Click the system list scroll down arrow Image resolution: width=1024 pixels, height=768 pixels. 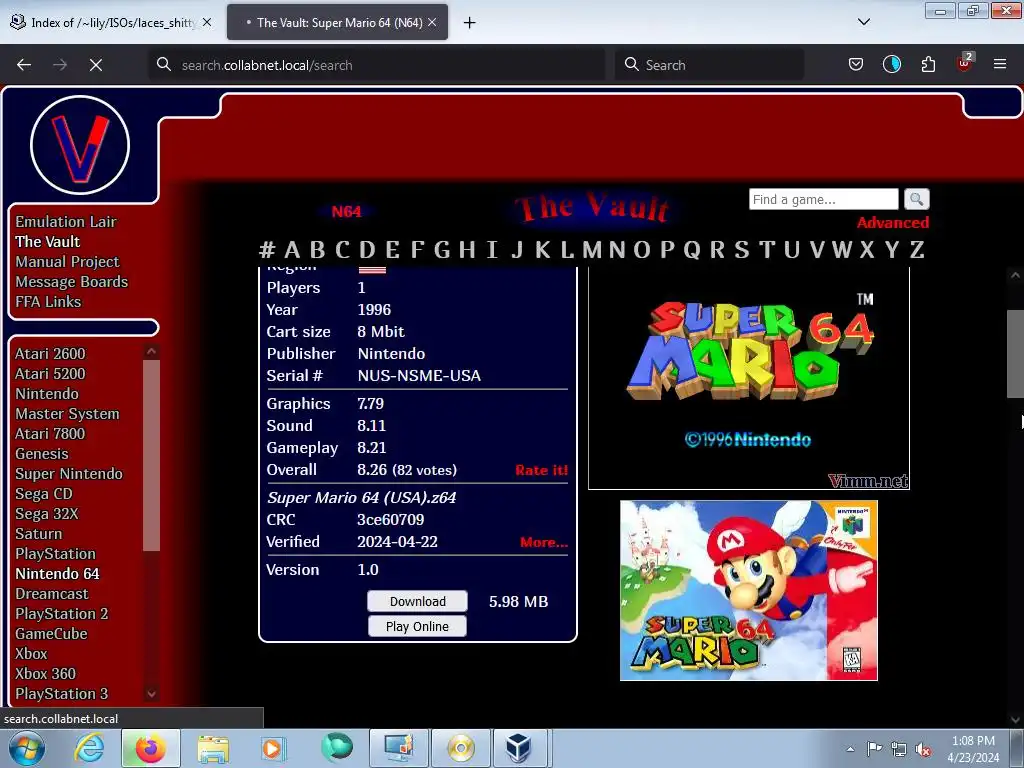pos(152,694)
